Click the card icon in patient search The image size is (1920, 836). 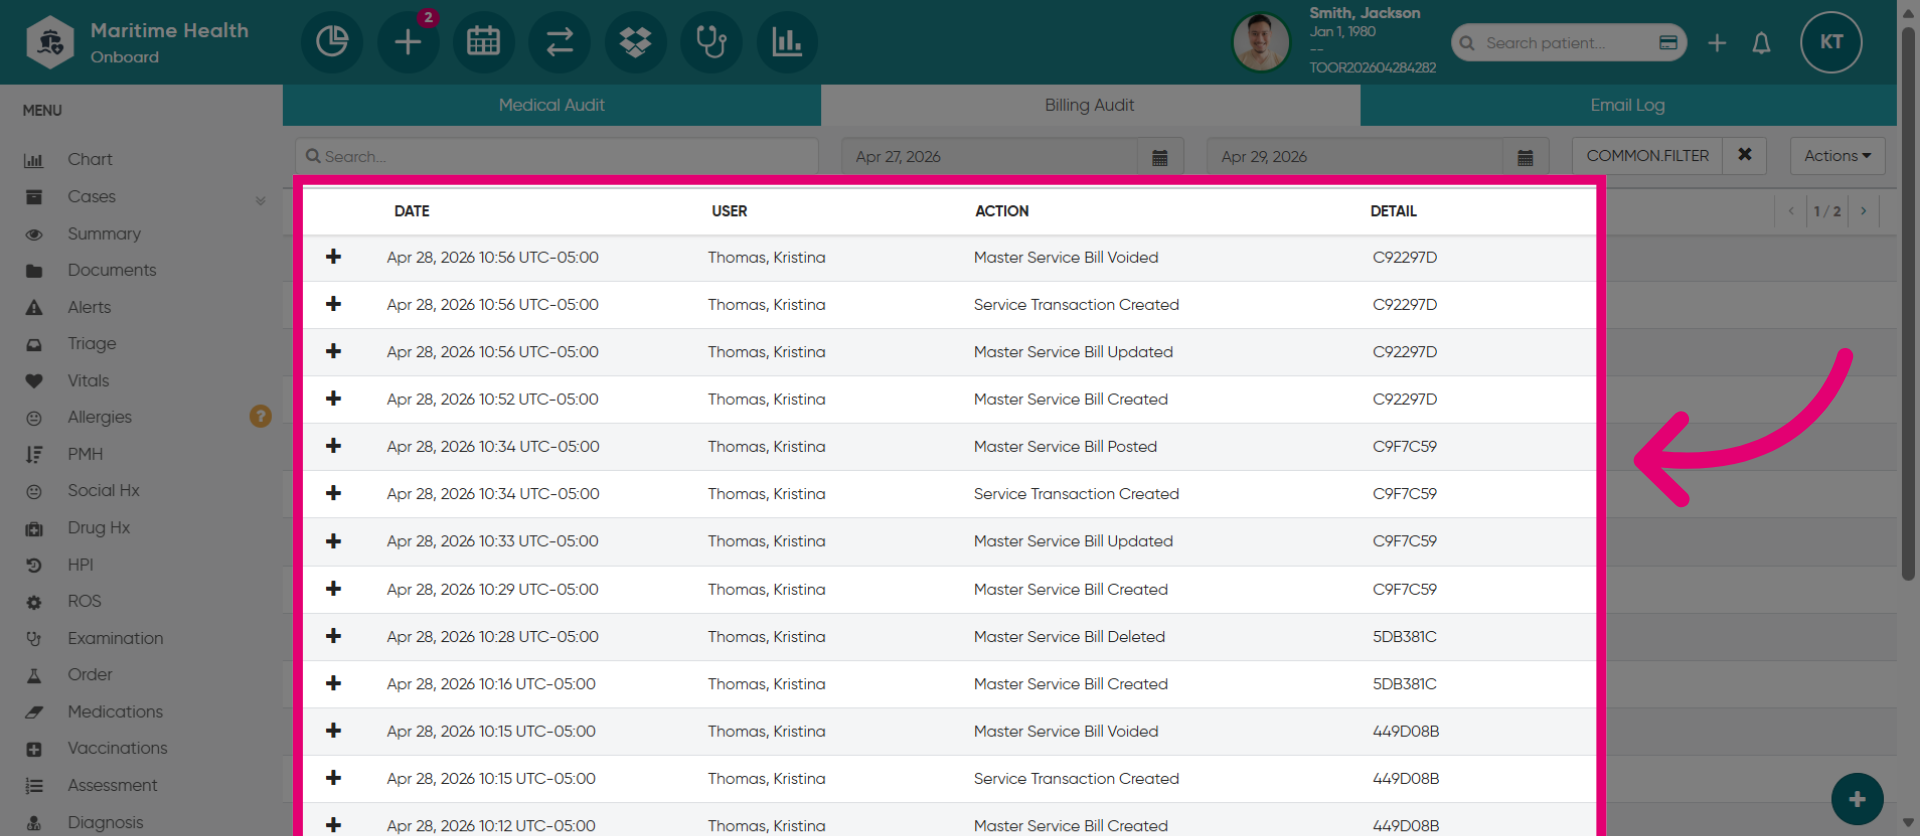coord(1668,42)
